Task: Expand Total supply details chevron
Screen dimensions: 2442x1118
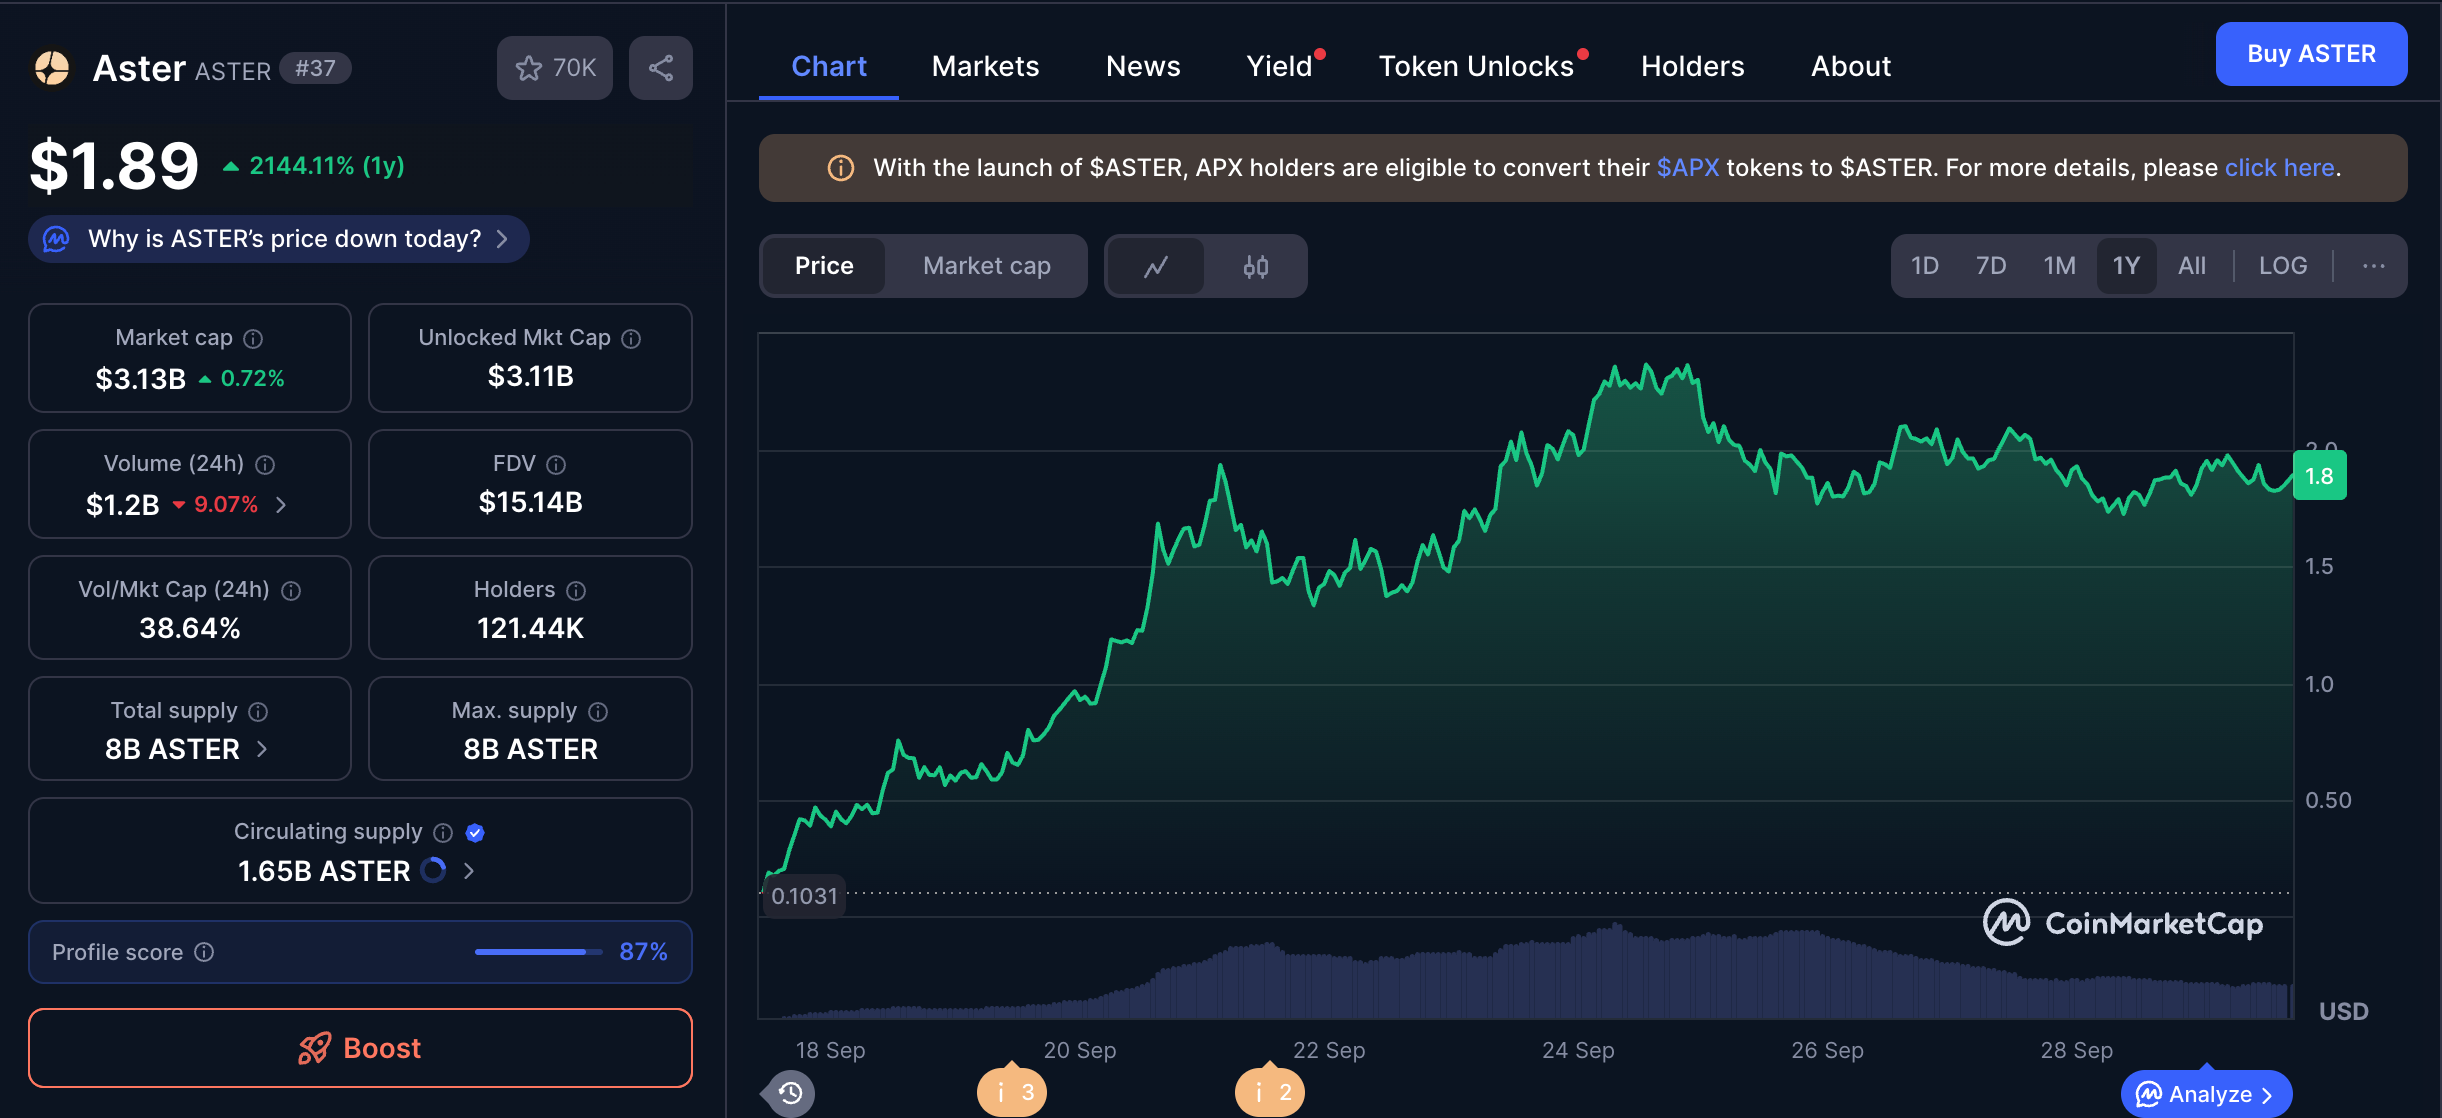Action: (x=262, y=749)
